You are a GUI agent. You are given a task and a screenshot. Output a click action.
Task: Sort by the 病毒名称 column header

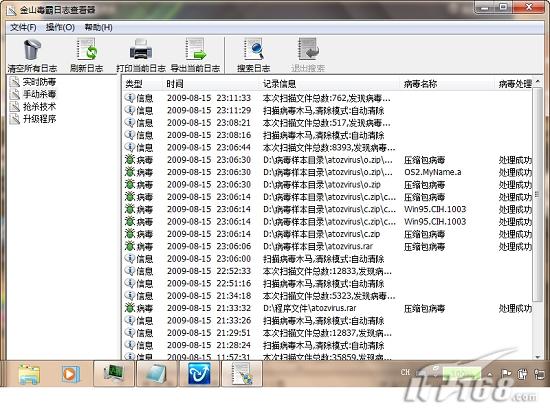420,84
